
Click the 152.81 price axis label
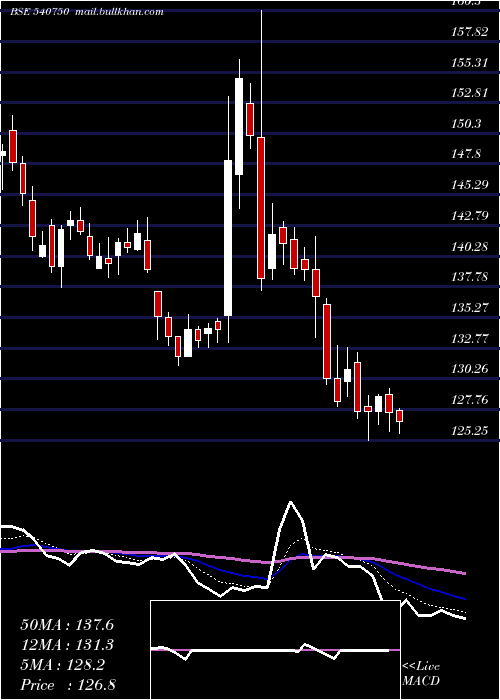(x=469, y=93)
